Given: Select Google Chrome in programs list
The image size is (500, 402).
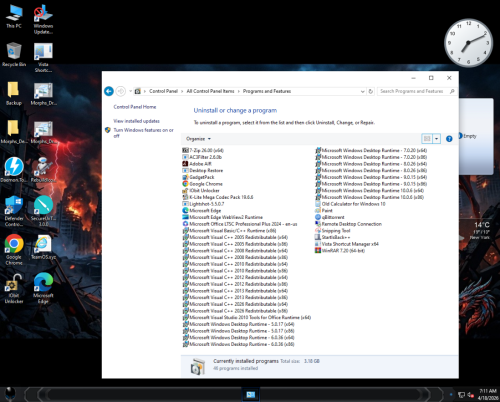Looking at the screenshot, I should click(202, 184).
